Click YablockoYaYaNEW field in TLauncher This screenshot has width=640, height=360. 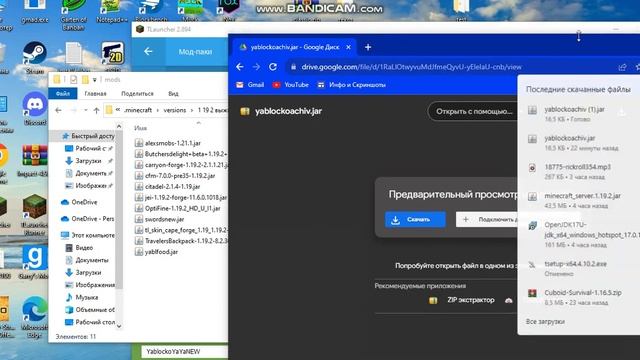click(184, 351)
